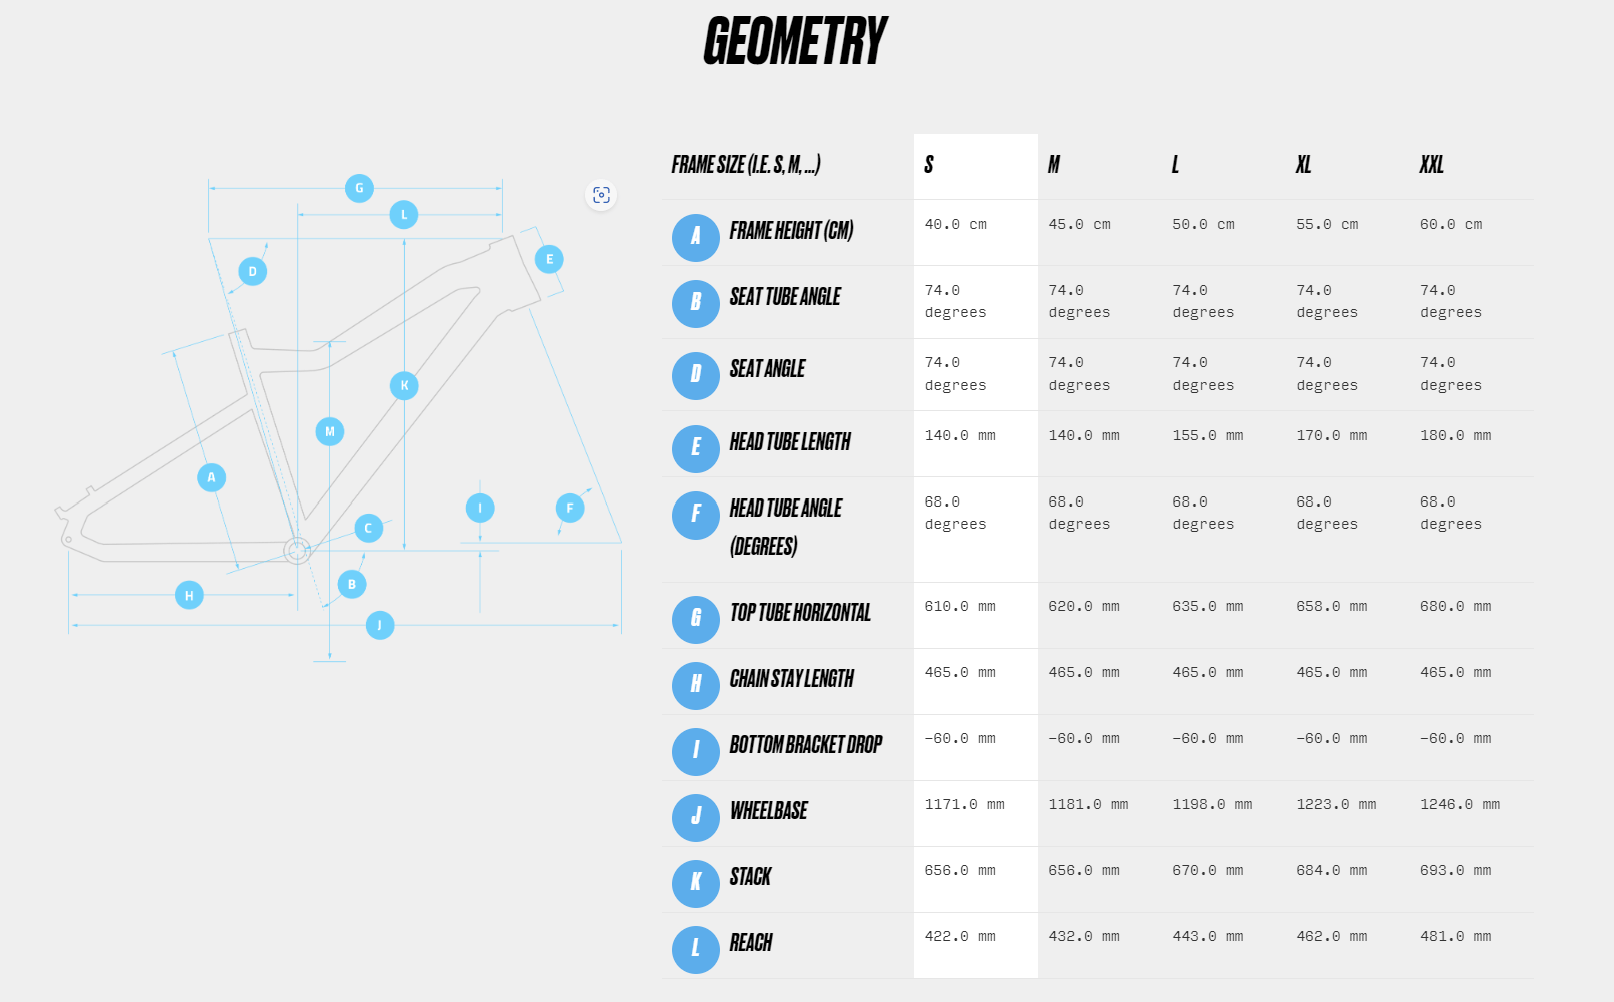Screen dimensions: 1614x1002
Task: Select the M frame size column header
Action: [1054, 165]
